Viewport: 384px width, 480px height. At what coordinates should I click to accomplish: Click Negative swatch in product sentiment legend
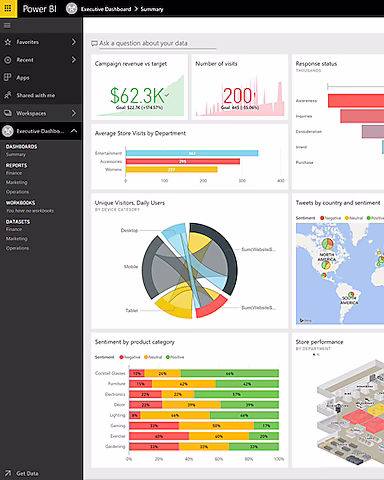pos(121,357)
